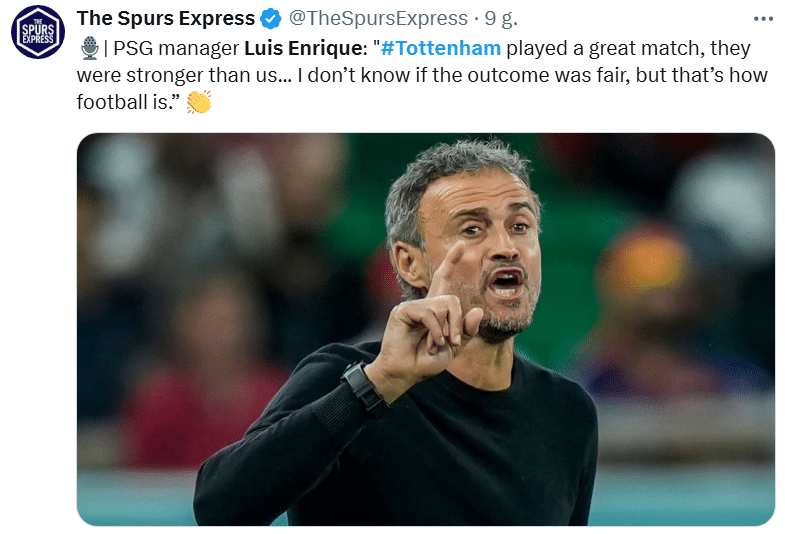Viewport: 785px width, 534px height.
Task: Click the clapping hands emoji
Action: point(199,102)
